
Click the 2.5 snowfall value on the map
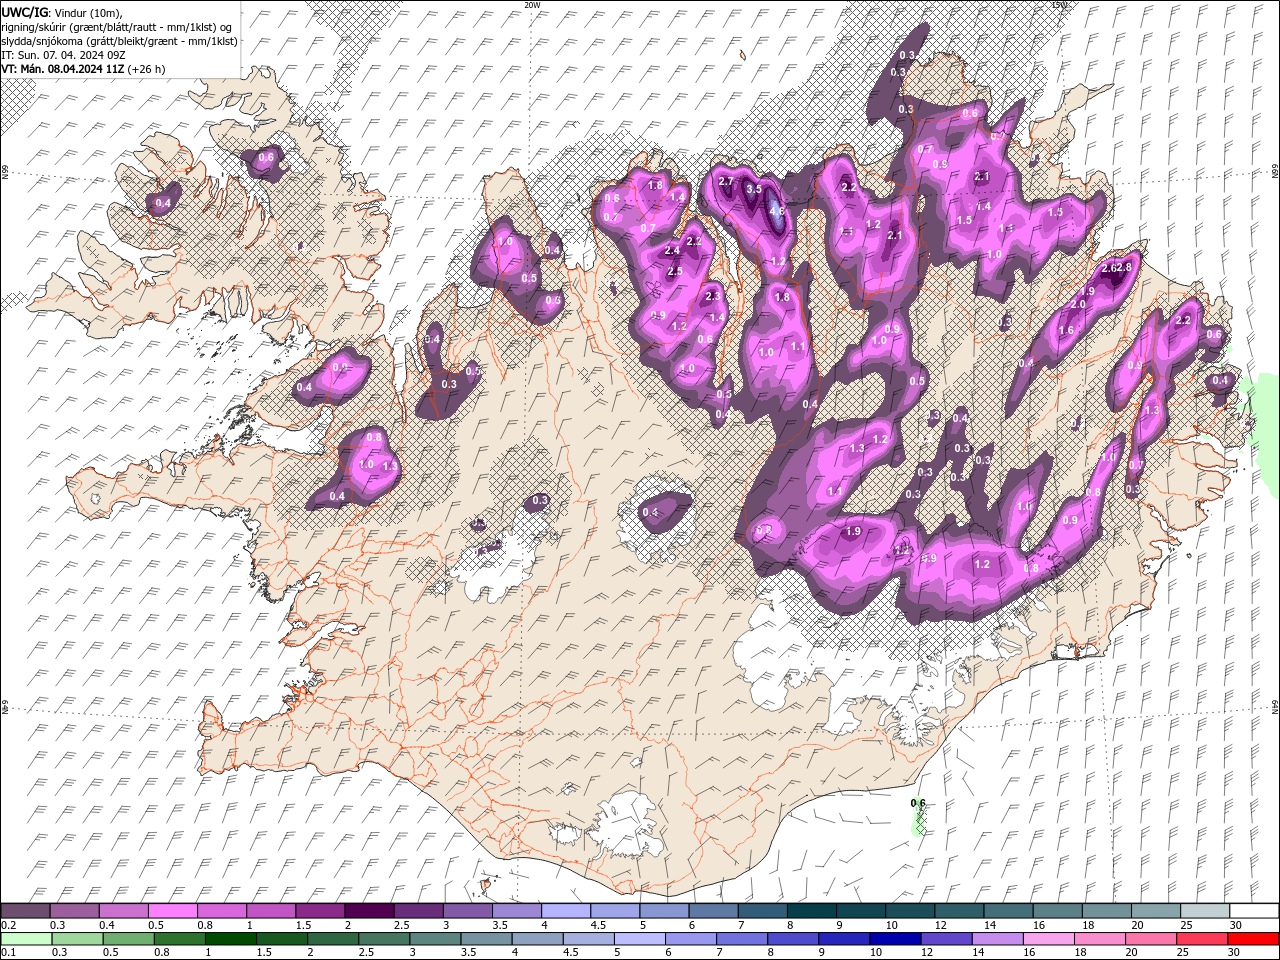(x=675, y=271)
